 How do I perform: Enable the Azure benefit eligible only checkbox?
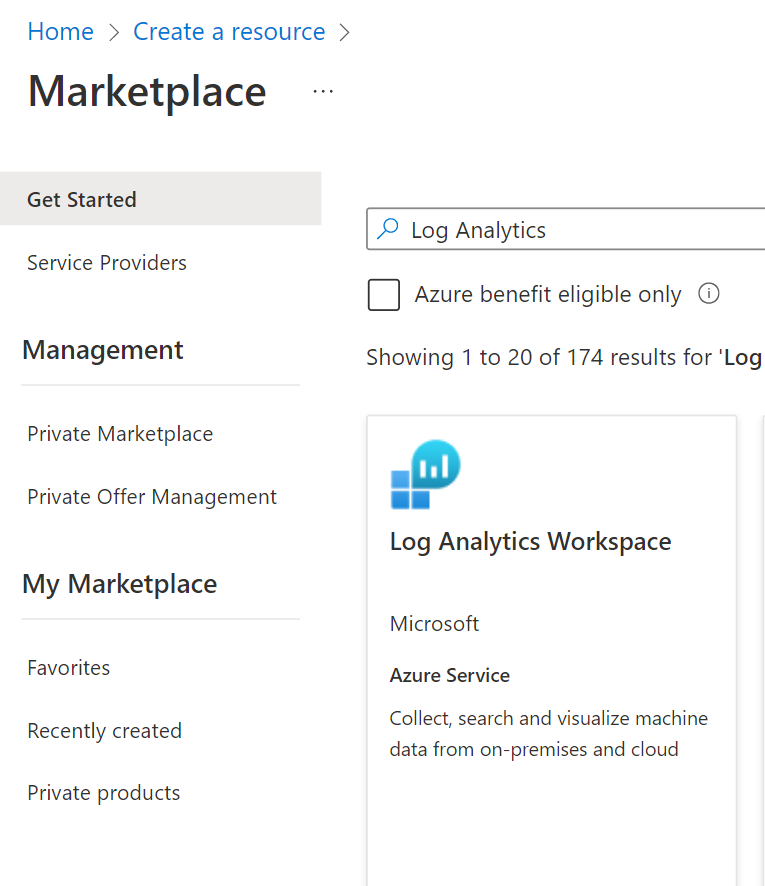tap(384, 295)
